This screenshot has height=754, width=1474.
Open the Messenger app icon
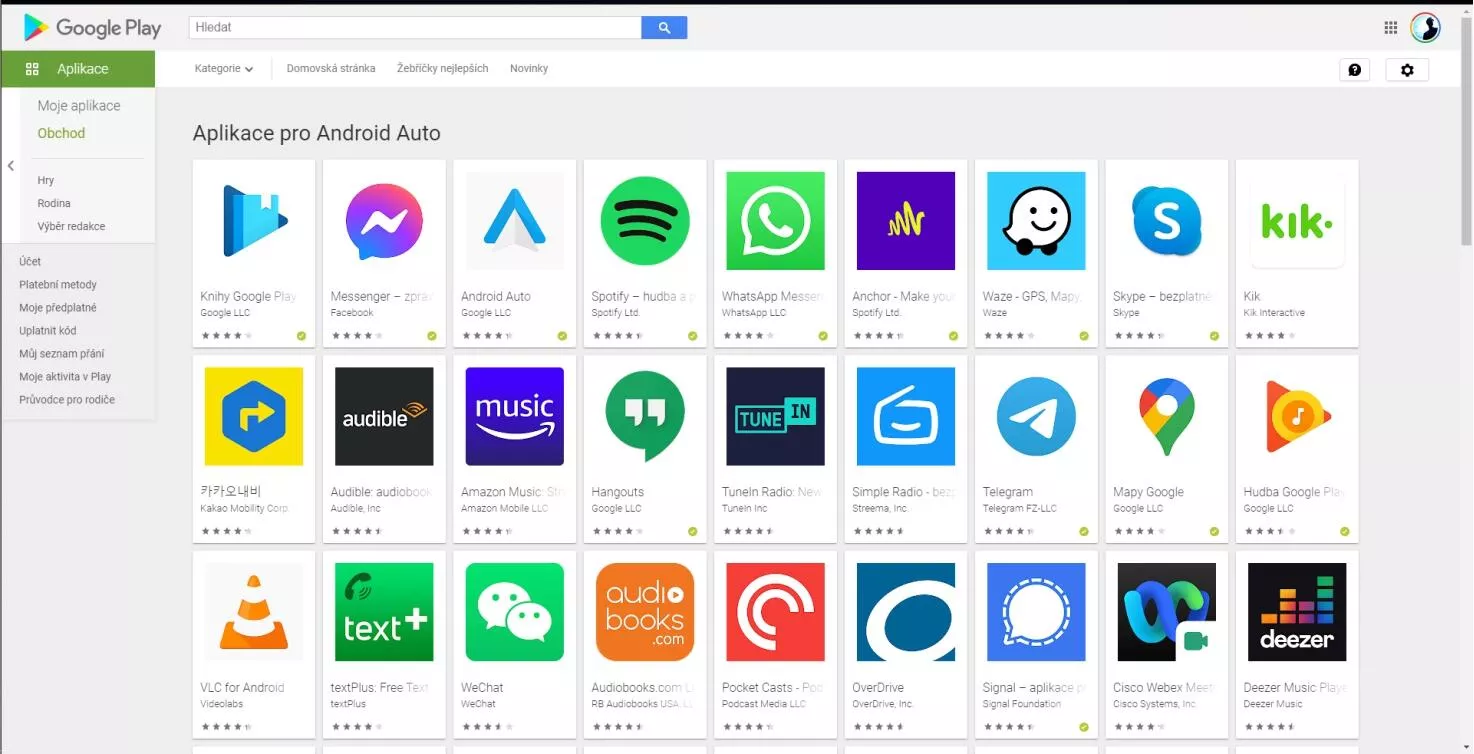pyautogui.click(x=384, y=221)
